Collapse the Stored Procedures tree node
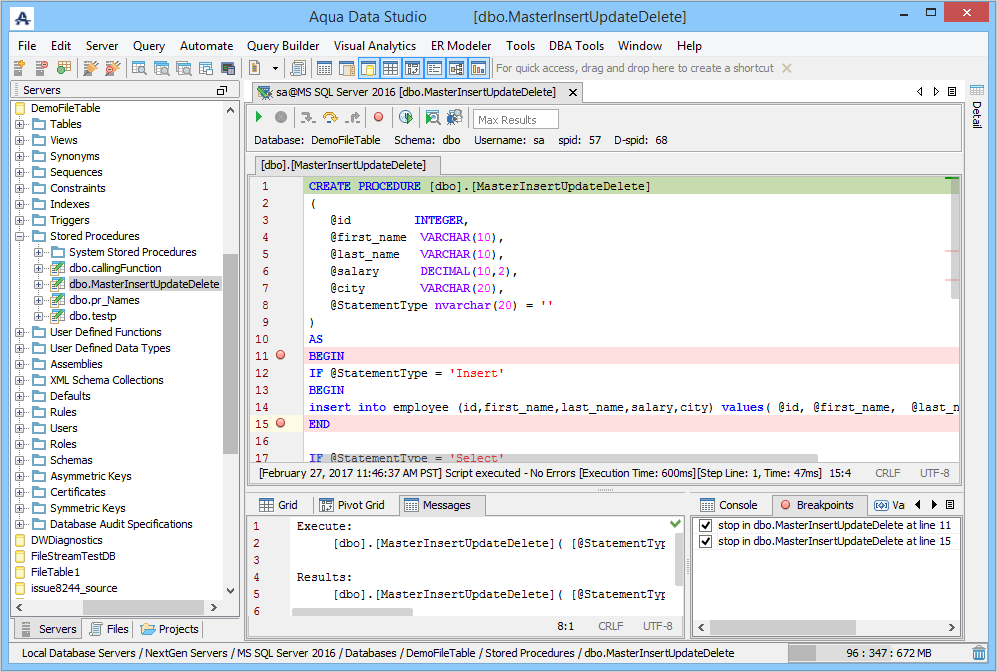Screen dimensions: 997x672 point(19,236)
